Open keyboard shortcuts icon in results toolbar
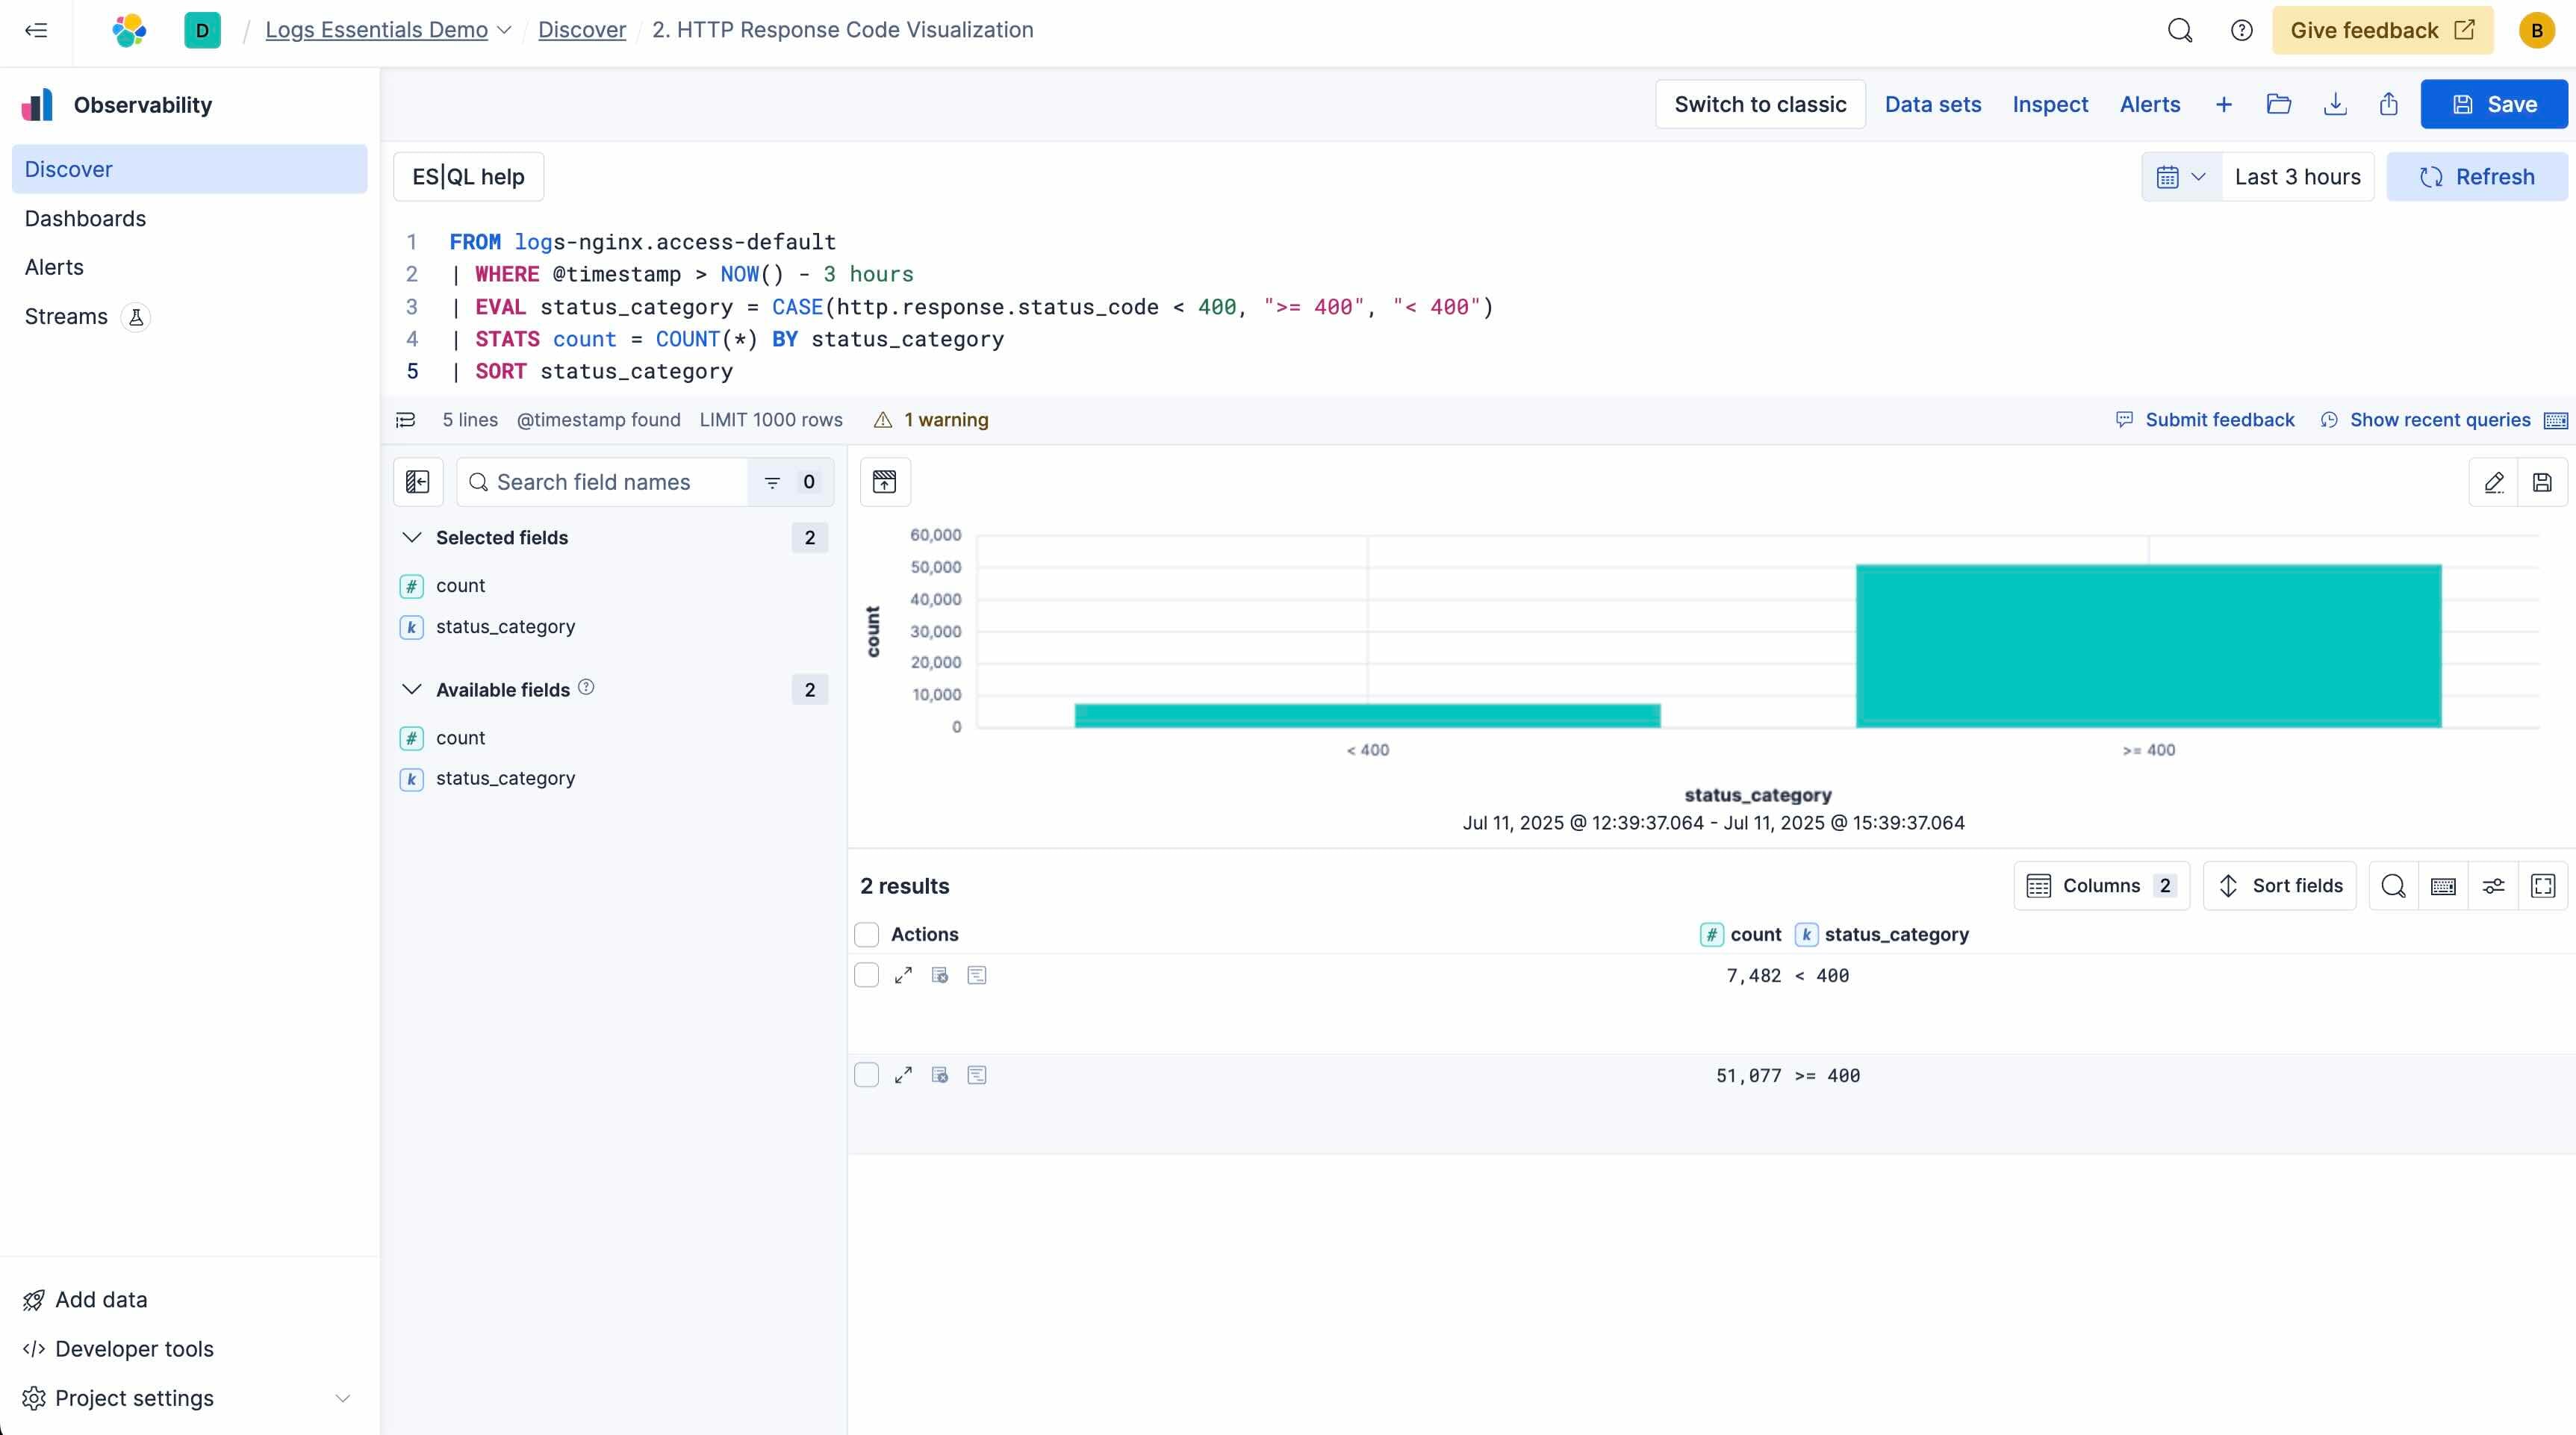The width and height of the screenshot is (2576, 1435). coord(2443,886)
